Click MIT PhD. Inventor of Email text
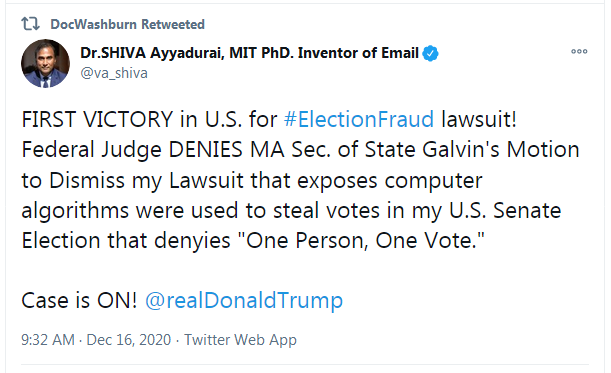 click(x=324, y=53)
